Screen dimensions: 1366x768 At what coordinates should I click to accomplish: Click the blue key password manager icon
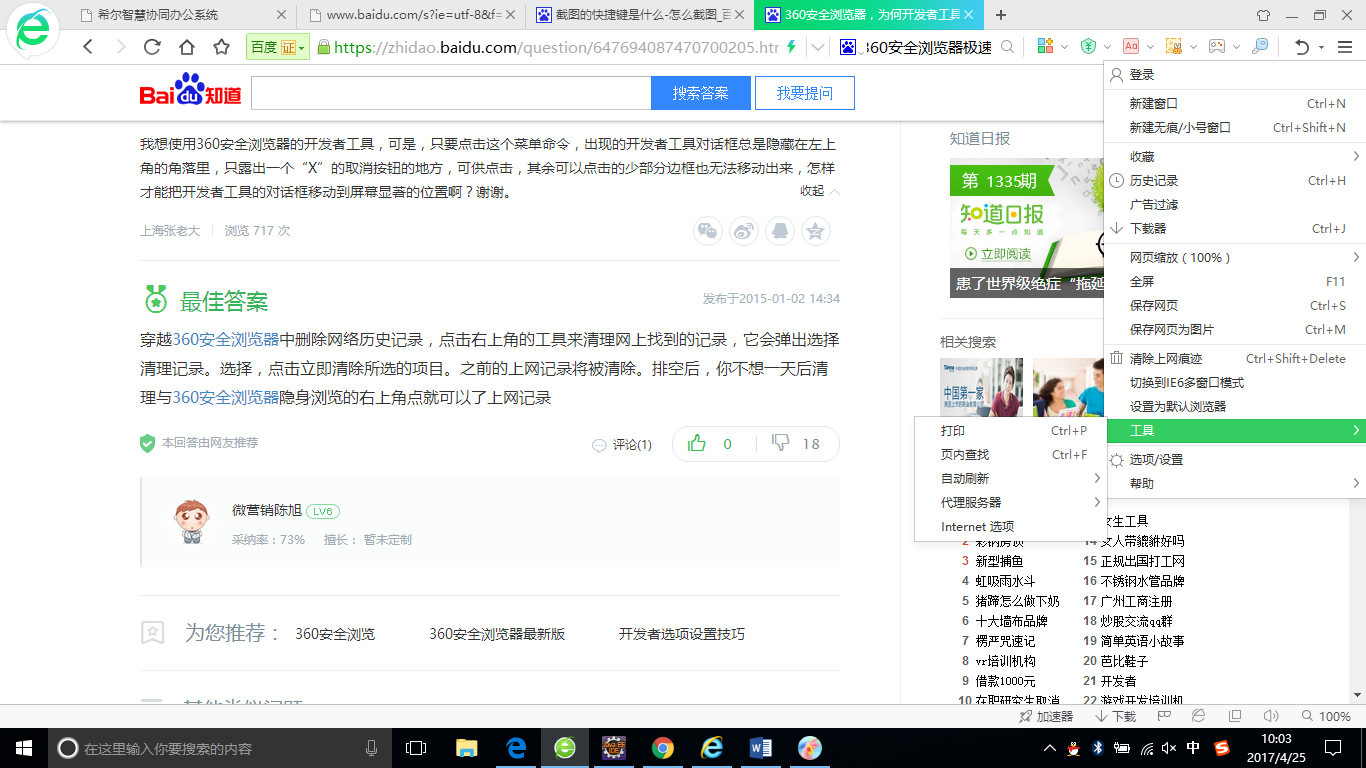click(1259, 46)
